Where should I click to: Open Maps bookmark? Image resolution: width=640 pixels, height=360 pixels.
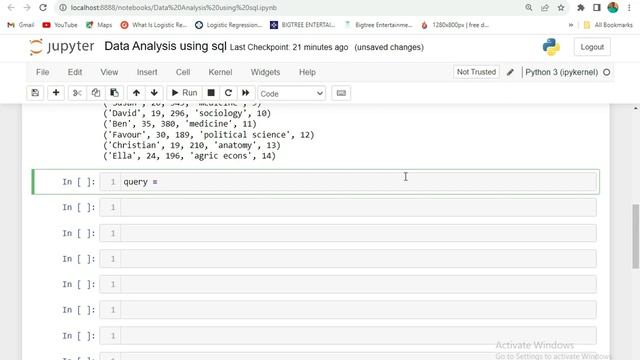(x=99, y=25)
